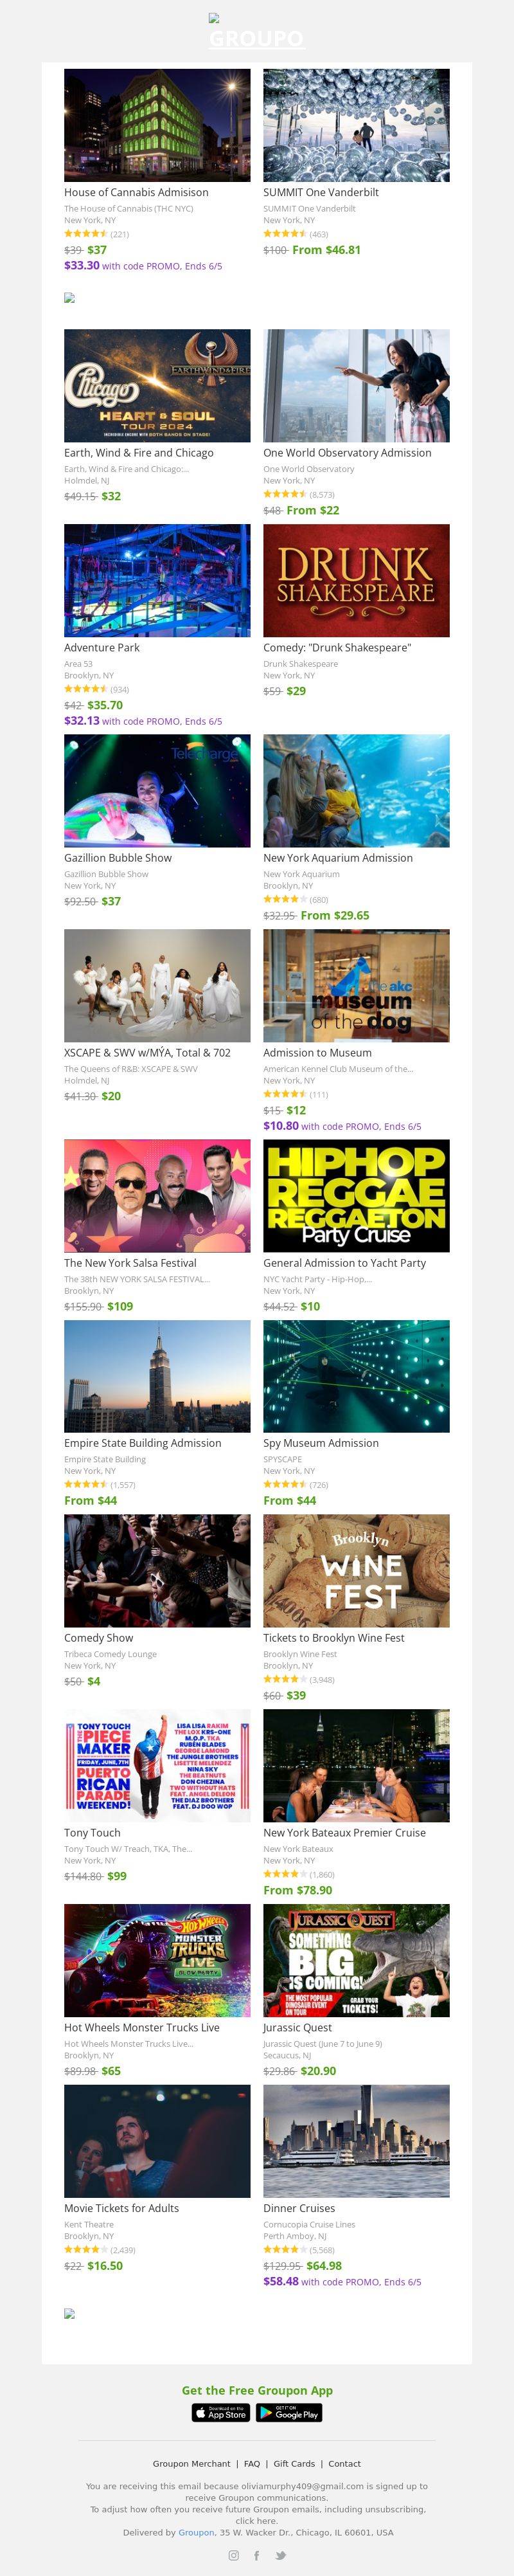Click the Groupon logo at top
514x2576 pixels.
click(256, 39)
